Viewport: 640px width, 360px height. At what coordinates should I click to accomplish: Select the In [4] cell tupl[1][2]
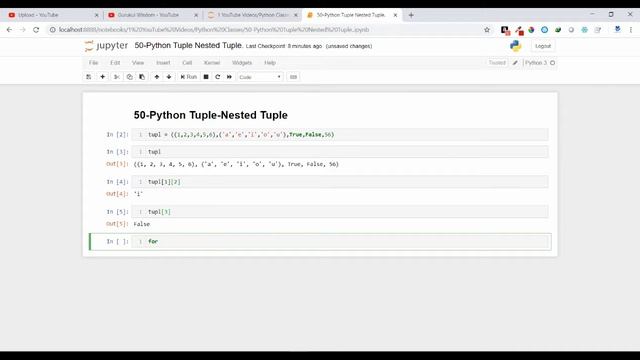[340, 182]
